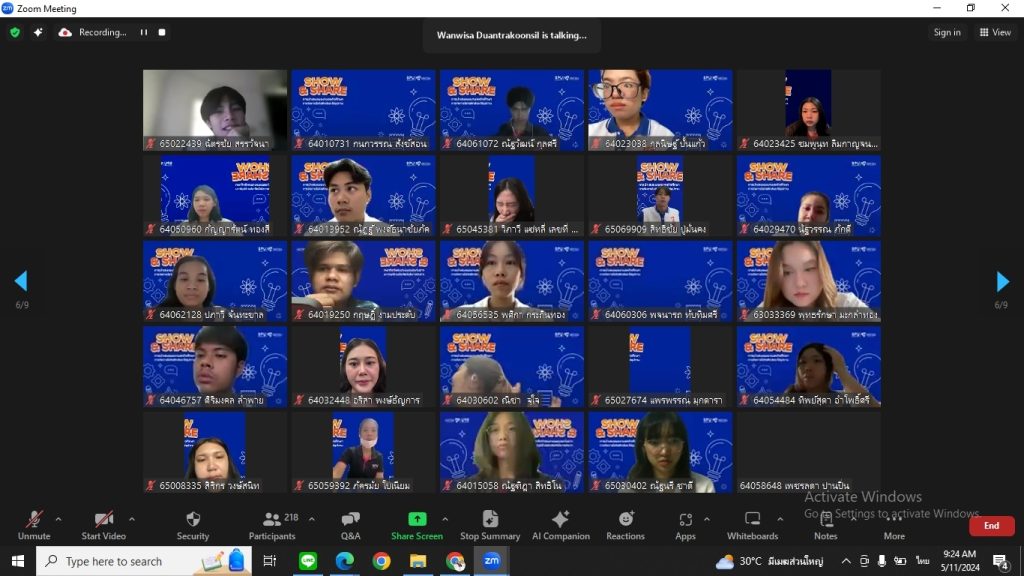1024x576 pixels.
Task: Click Sign in at the top
Action: tap(947, 32)
